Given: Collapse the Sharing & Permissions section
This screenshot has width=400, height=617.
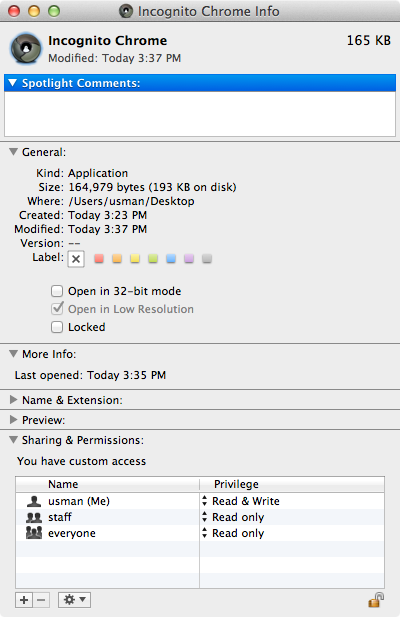Looking at the screenshot, I should pyautogui.click(x=13, y=440).
